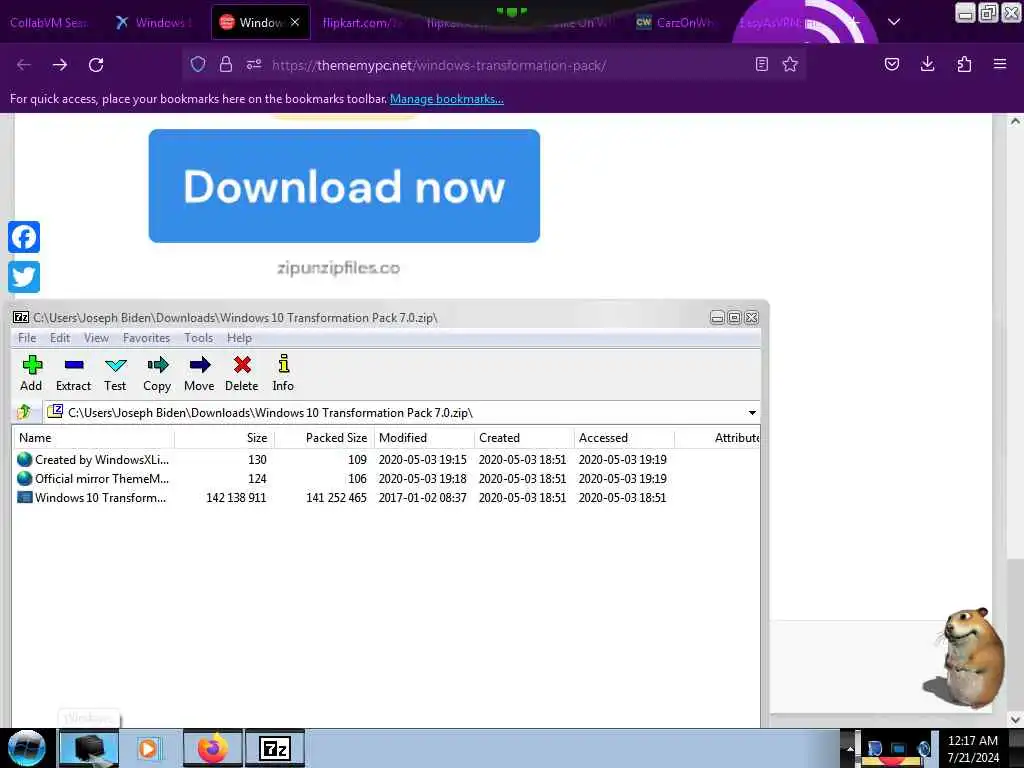Open the Help menu in 7-Zip
Image resolution: width=1024 pixels, height=768 pixels.
coord(239,338)
